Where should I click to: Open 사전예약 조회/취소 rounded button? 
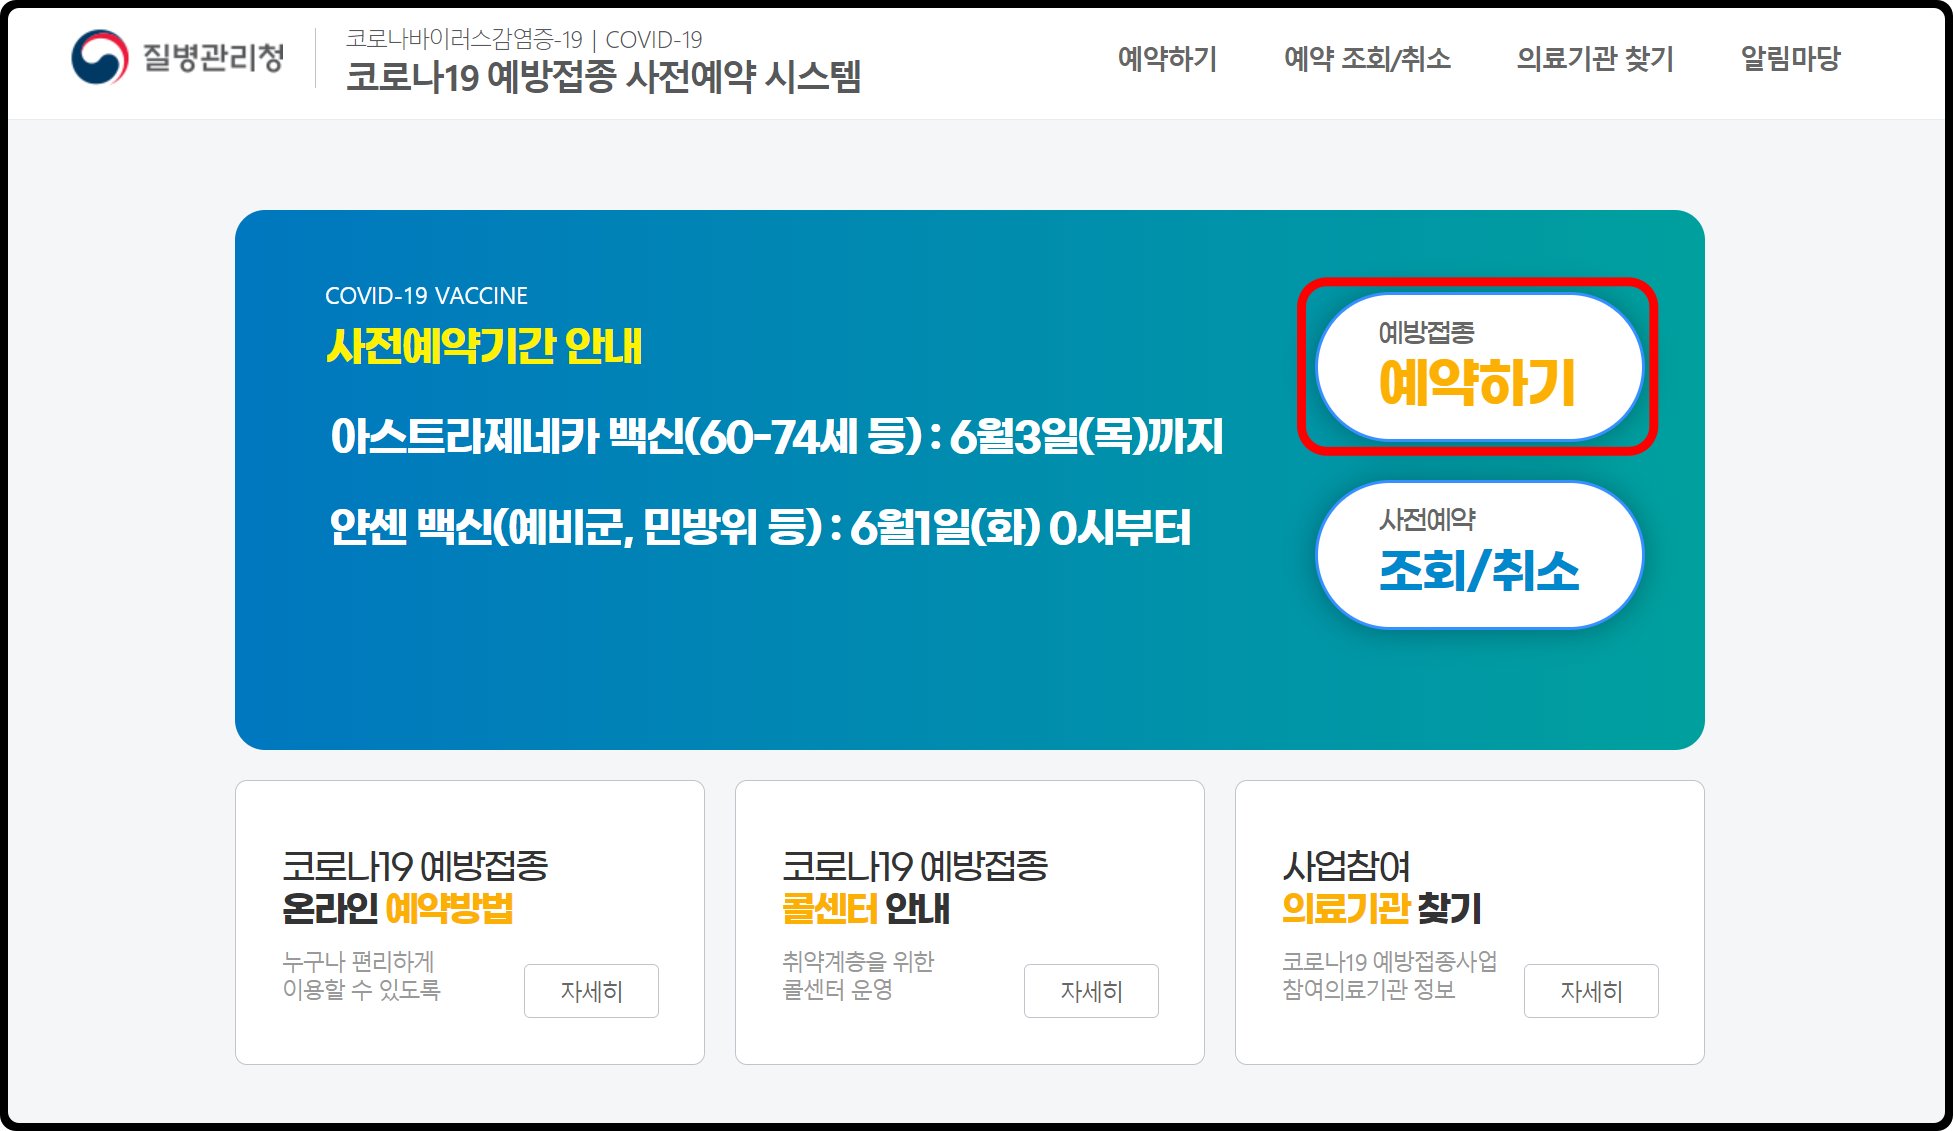coord(1478,552)
